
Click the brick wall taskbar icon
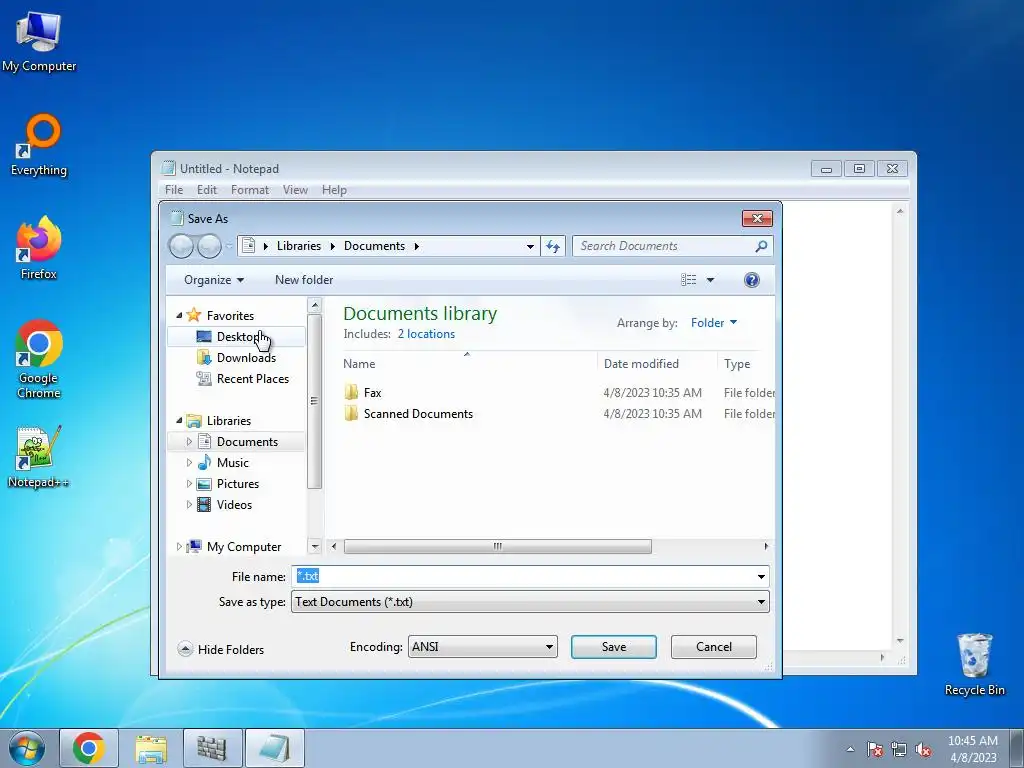[212, 748]
